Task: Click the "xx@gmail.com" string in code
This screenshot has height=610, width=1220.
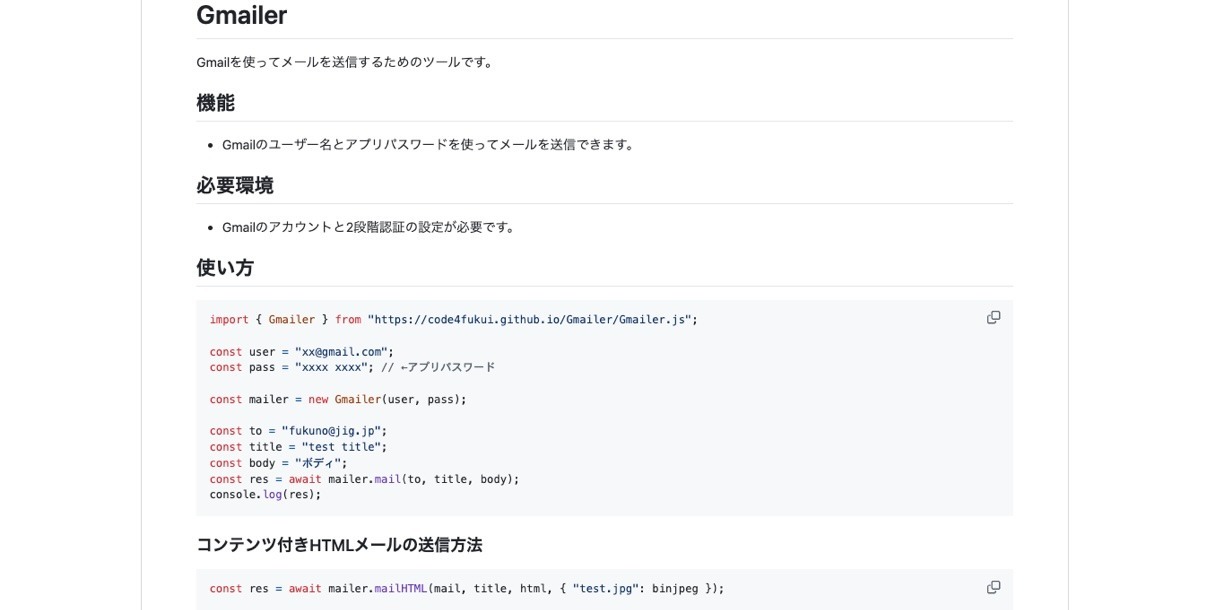Action: (341, 352)
